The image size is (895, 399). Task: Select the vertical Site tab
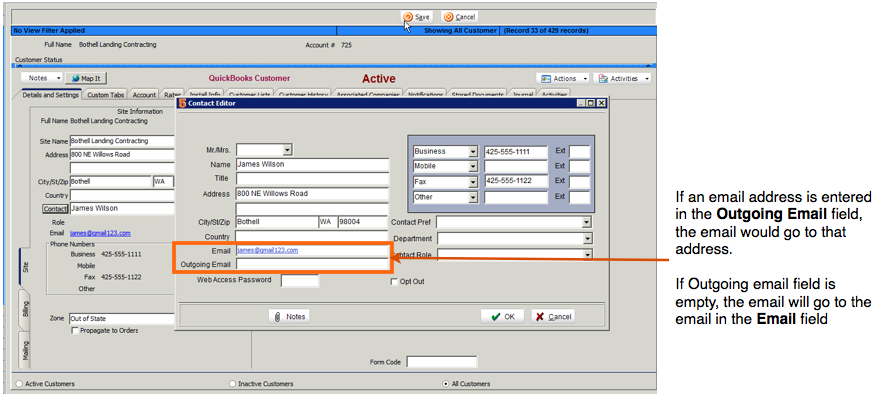click(x=25, y=267)
